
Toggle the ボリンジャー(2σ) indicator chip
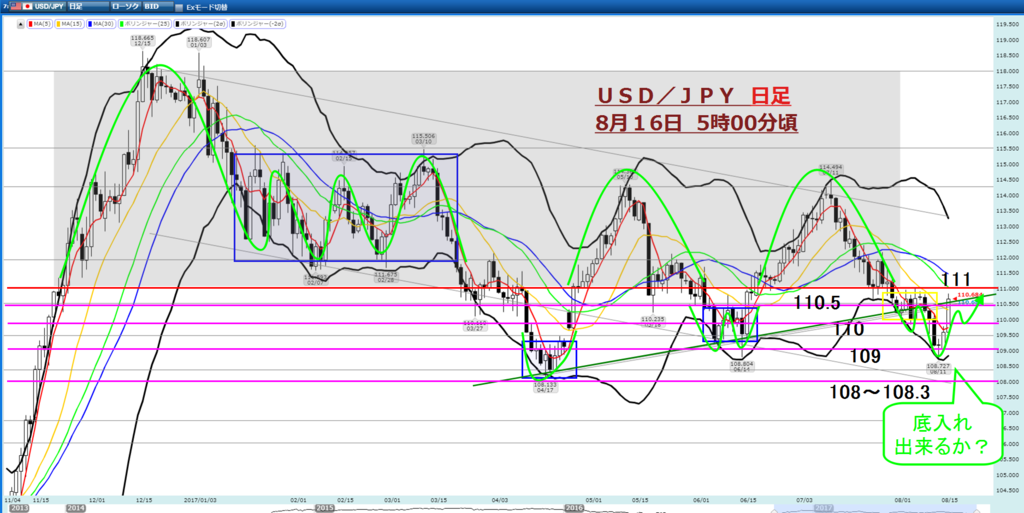(201, 24)
